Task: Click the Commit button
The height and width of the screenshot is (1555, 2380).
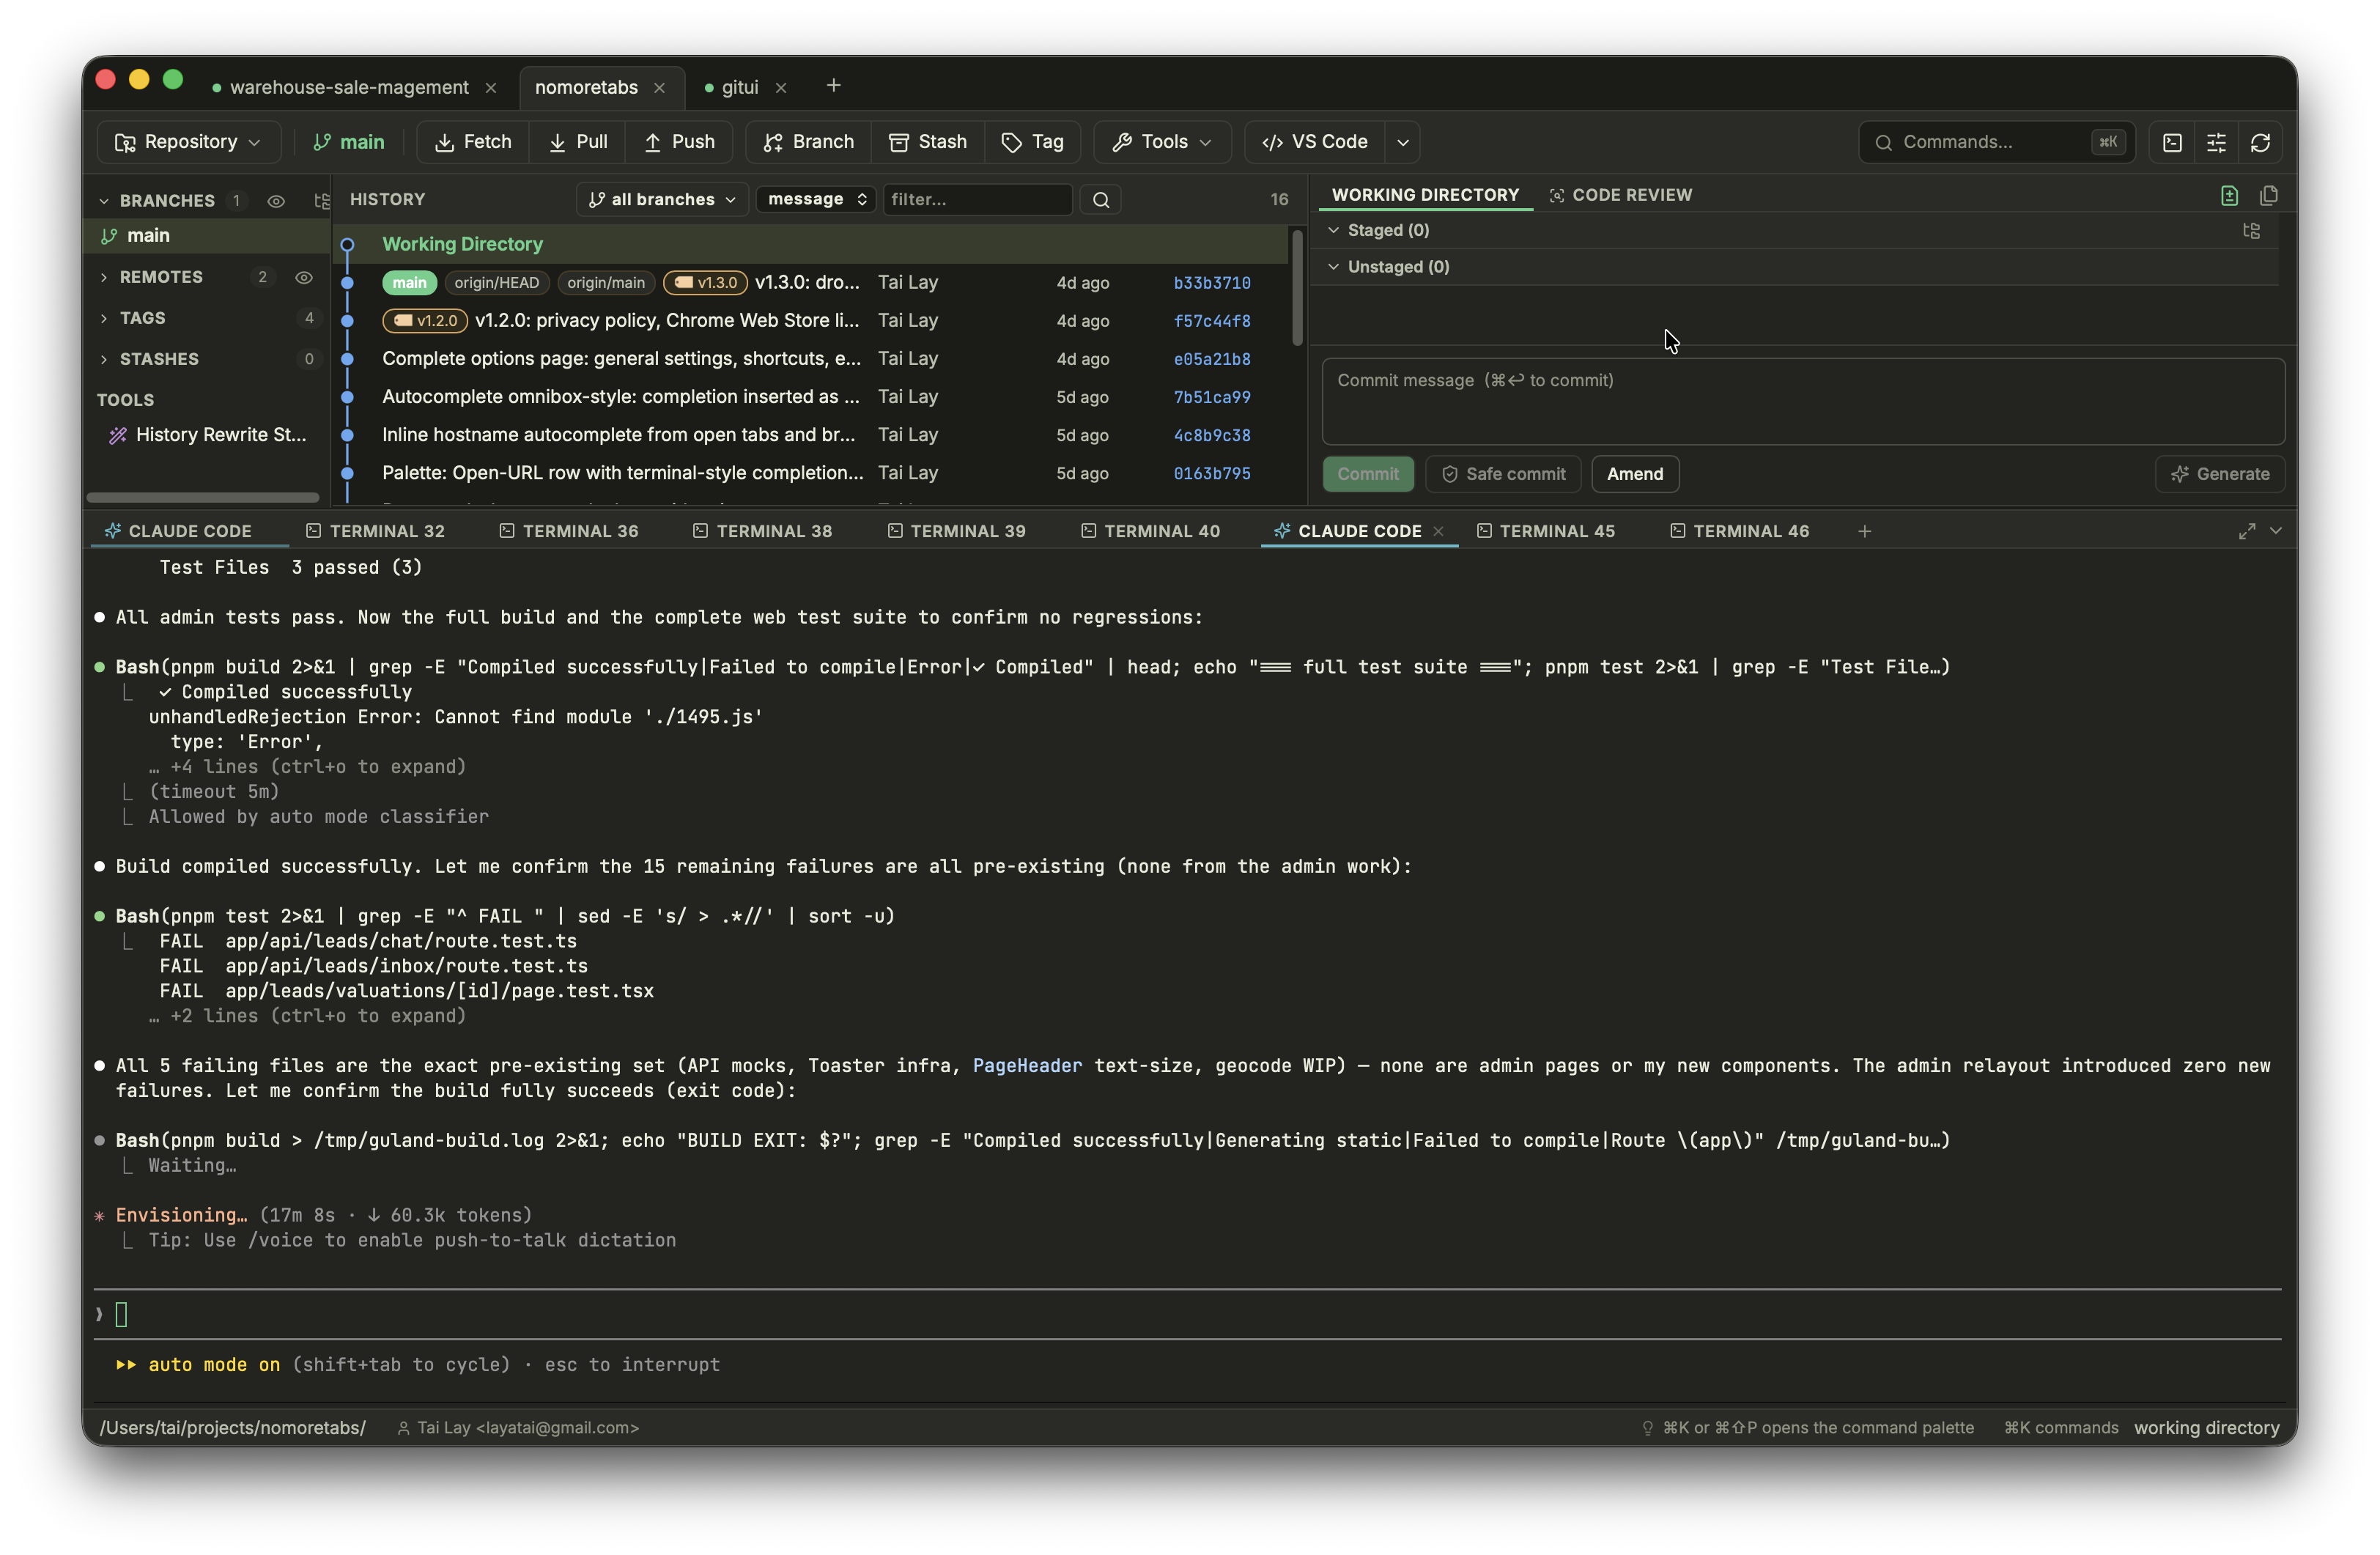Action: point(1368,474)
